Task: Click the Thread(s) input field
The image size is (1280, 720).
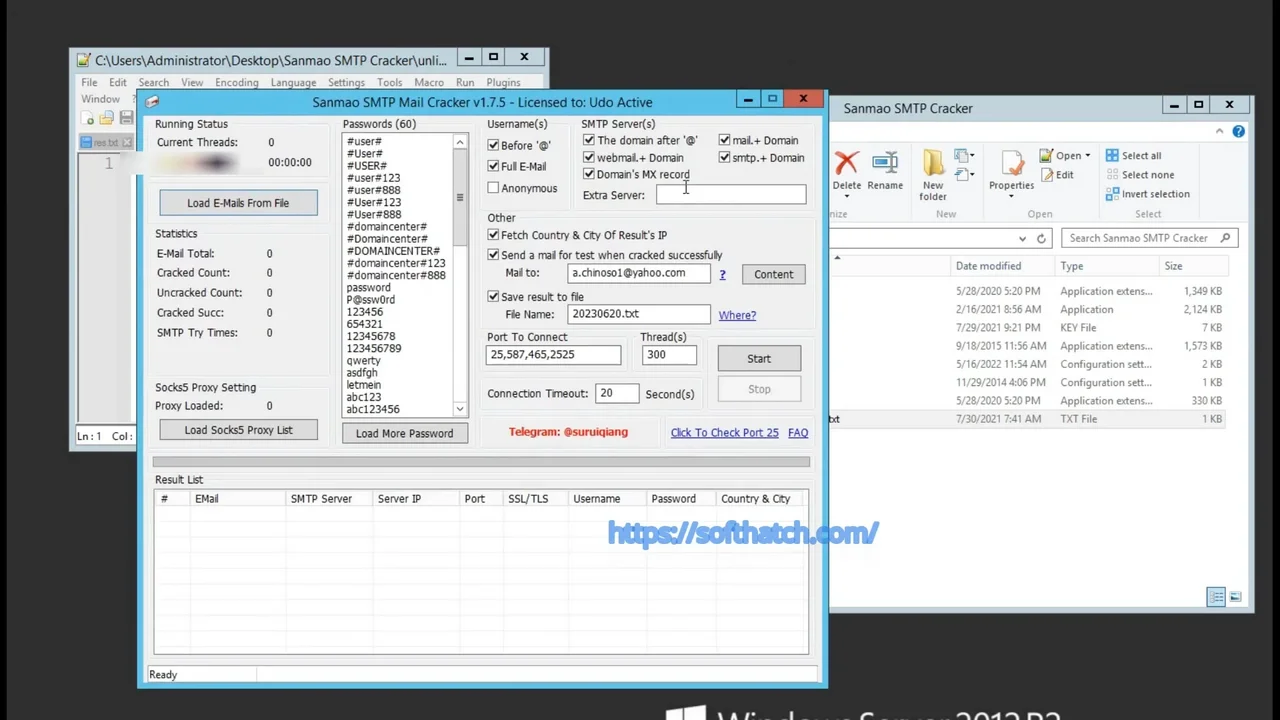Action: [669, 355]
